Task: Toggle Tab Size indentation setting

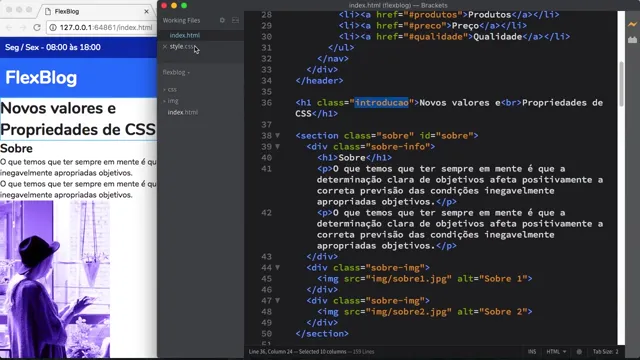Action: pyautogui.click(x=605, y=351)
